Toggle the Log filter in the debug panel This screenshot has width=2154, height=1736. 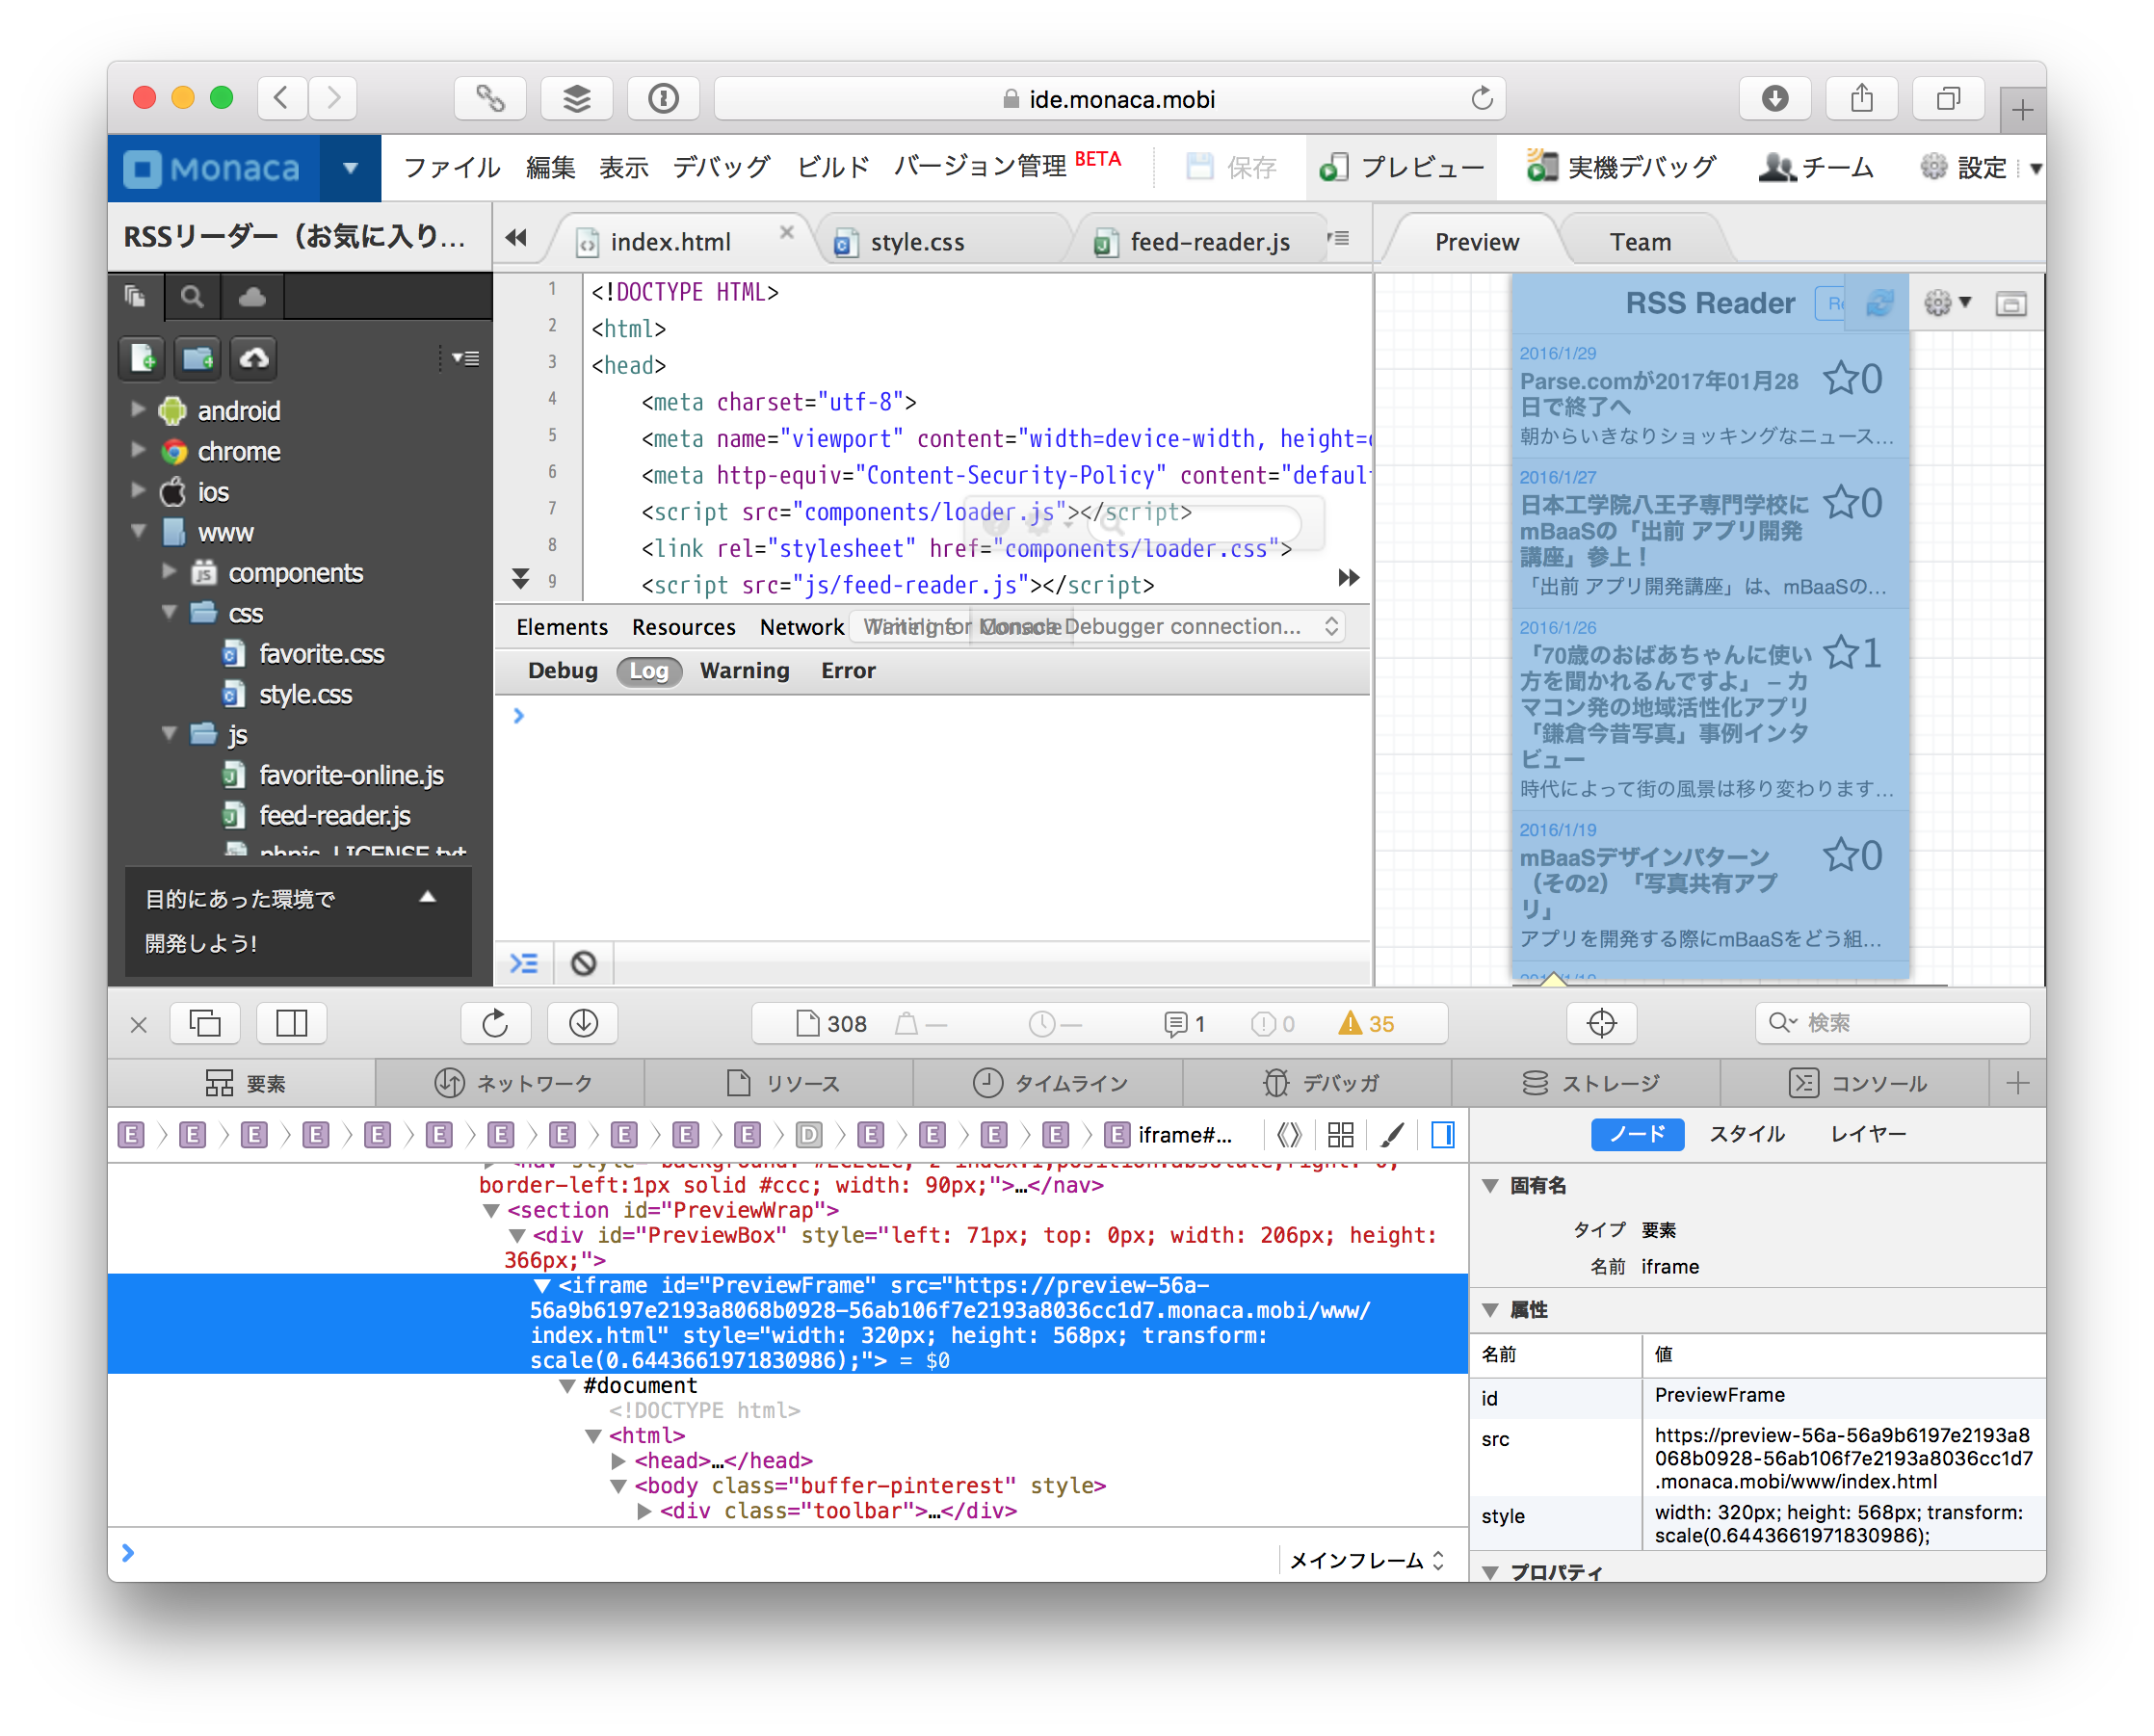click(648, 671)
